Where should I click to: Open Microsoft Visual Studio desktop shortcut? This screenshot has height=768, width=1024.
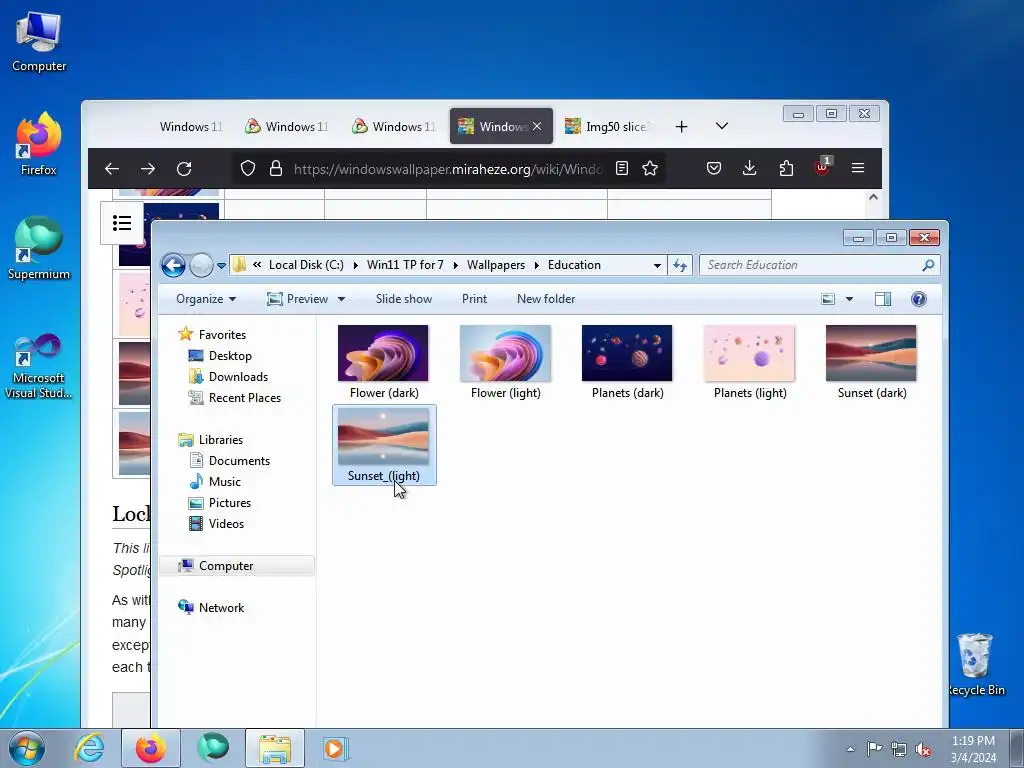point(39,366)
